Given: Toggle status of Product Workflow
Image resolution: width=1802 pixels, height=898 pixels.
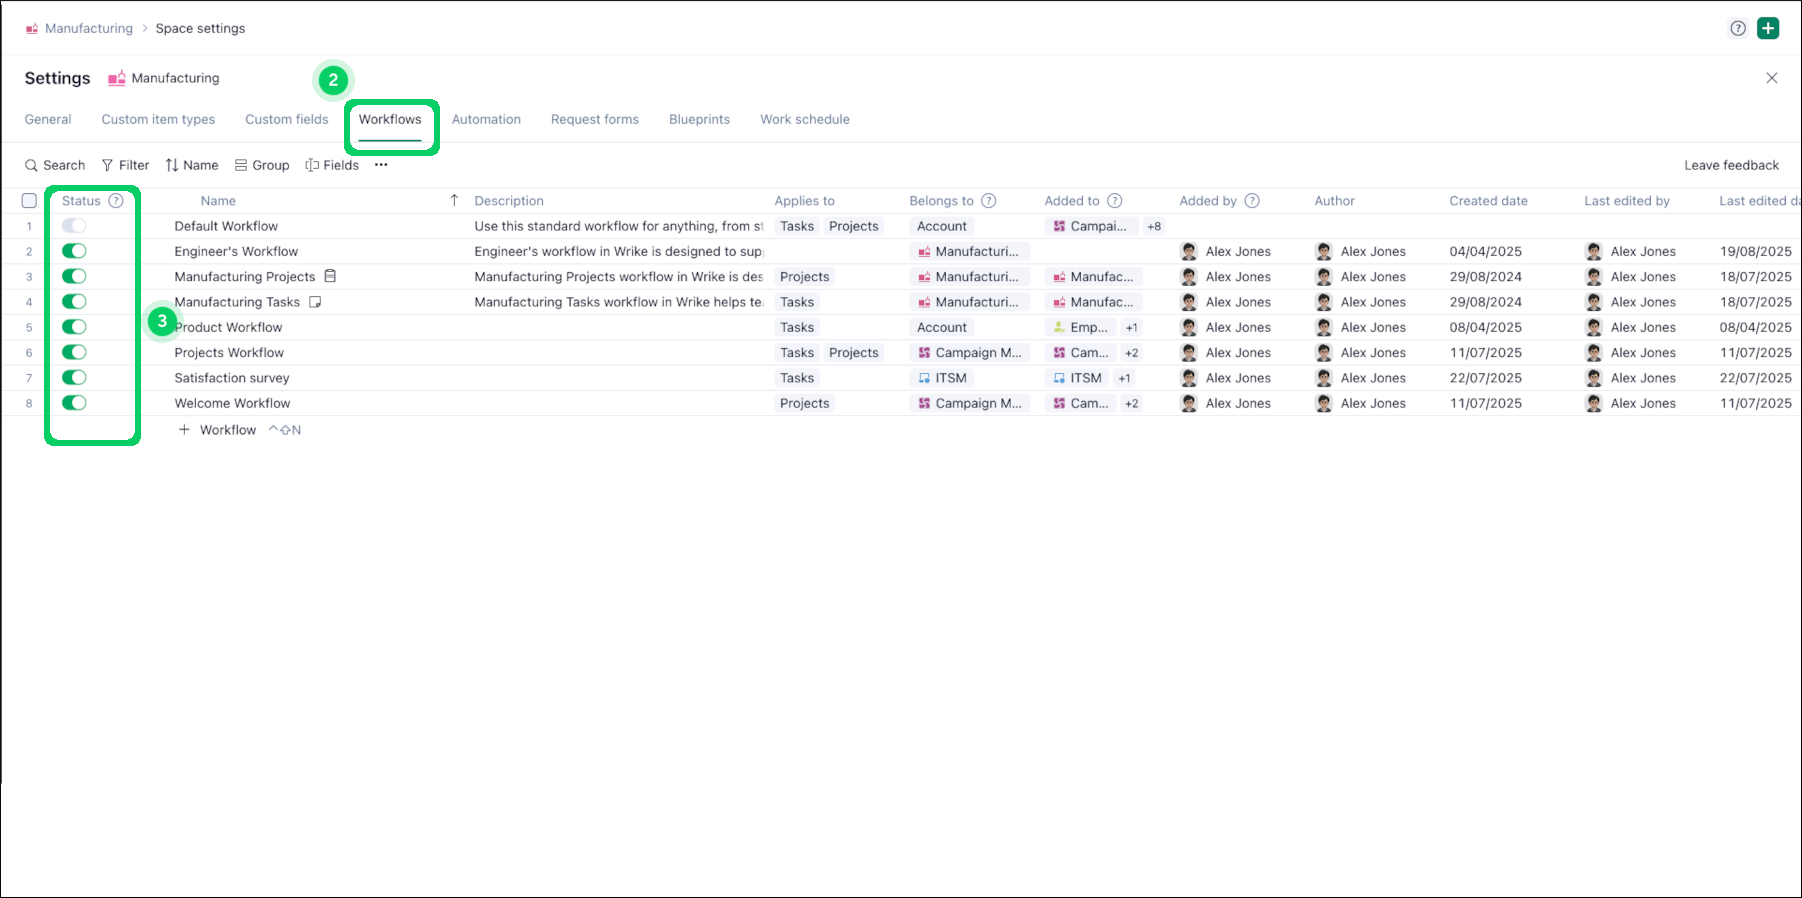Looking at the screenshot, I should pos(74,327).
